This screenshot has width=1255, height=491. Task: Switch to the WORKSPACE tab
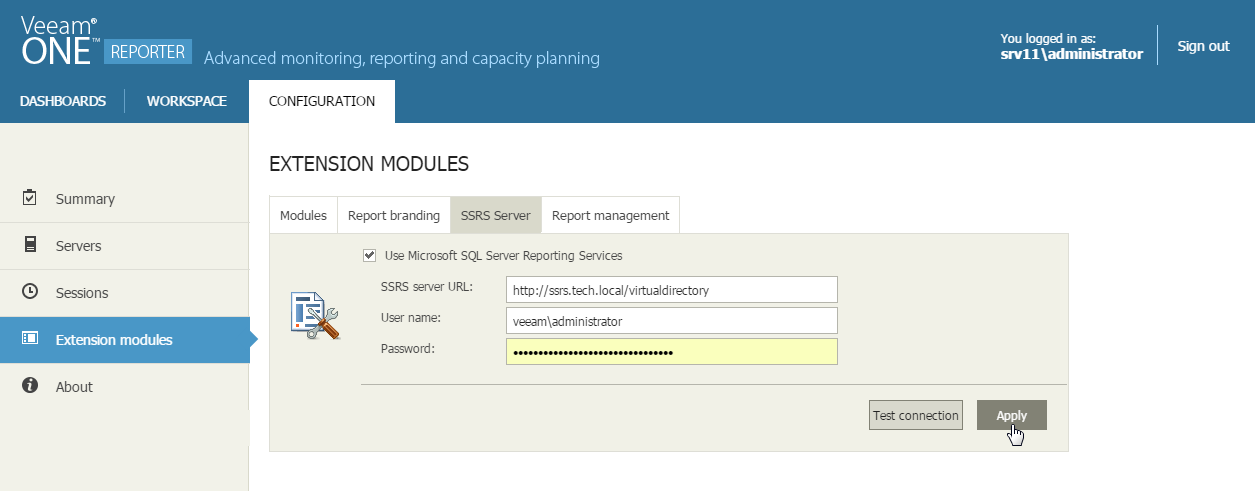tap(187, 101)
